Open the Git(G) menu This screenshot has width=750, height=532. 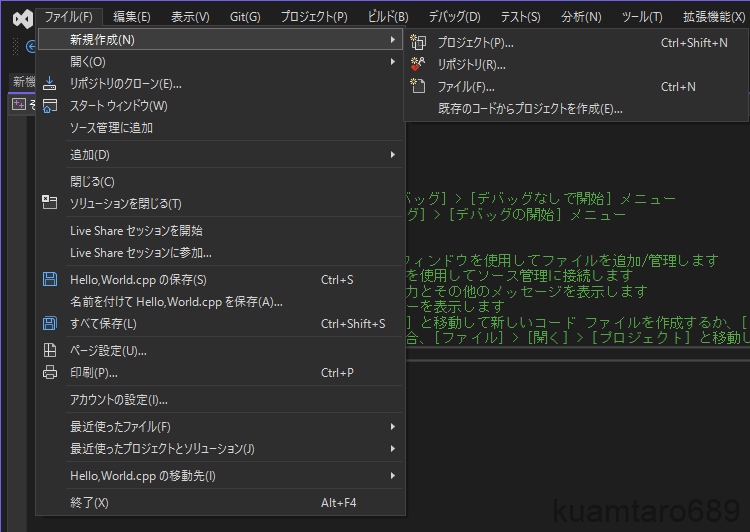click(x=245, y=17)
